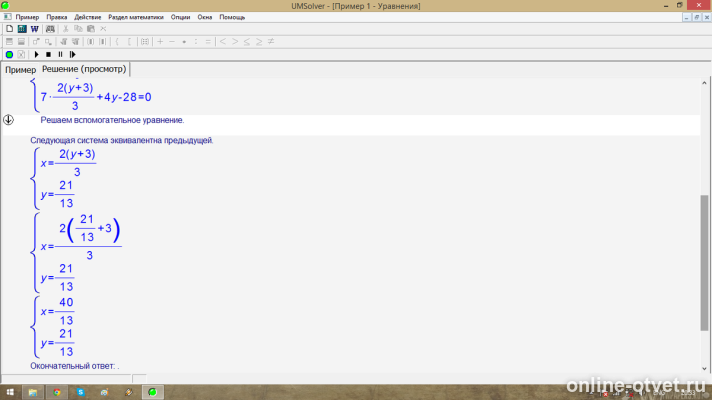Open the Действие menu
Screen dimensions: 712x400
click(88, 17)
